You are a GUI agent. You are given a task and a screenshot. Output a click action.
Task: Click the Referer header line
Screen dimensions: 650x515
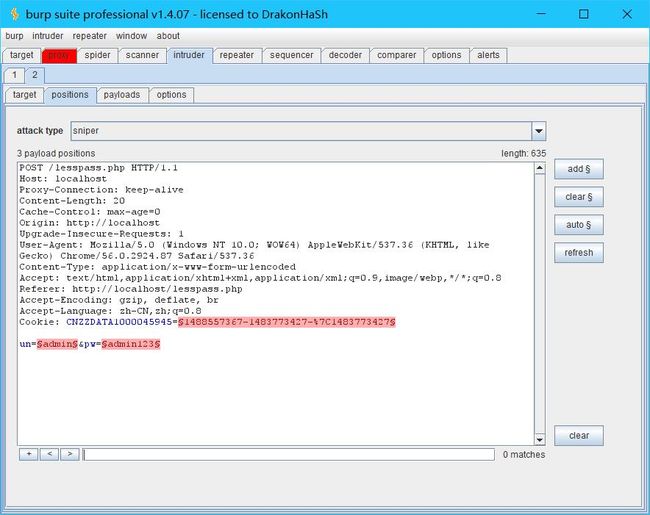(131, 289)
